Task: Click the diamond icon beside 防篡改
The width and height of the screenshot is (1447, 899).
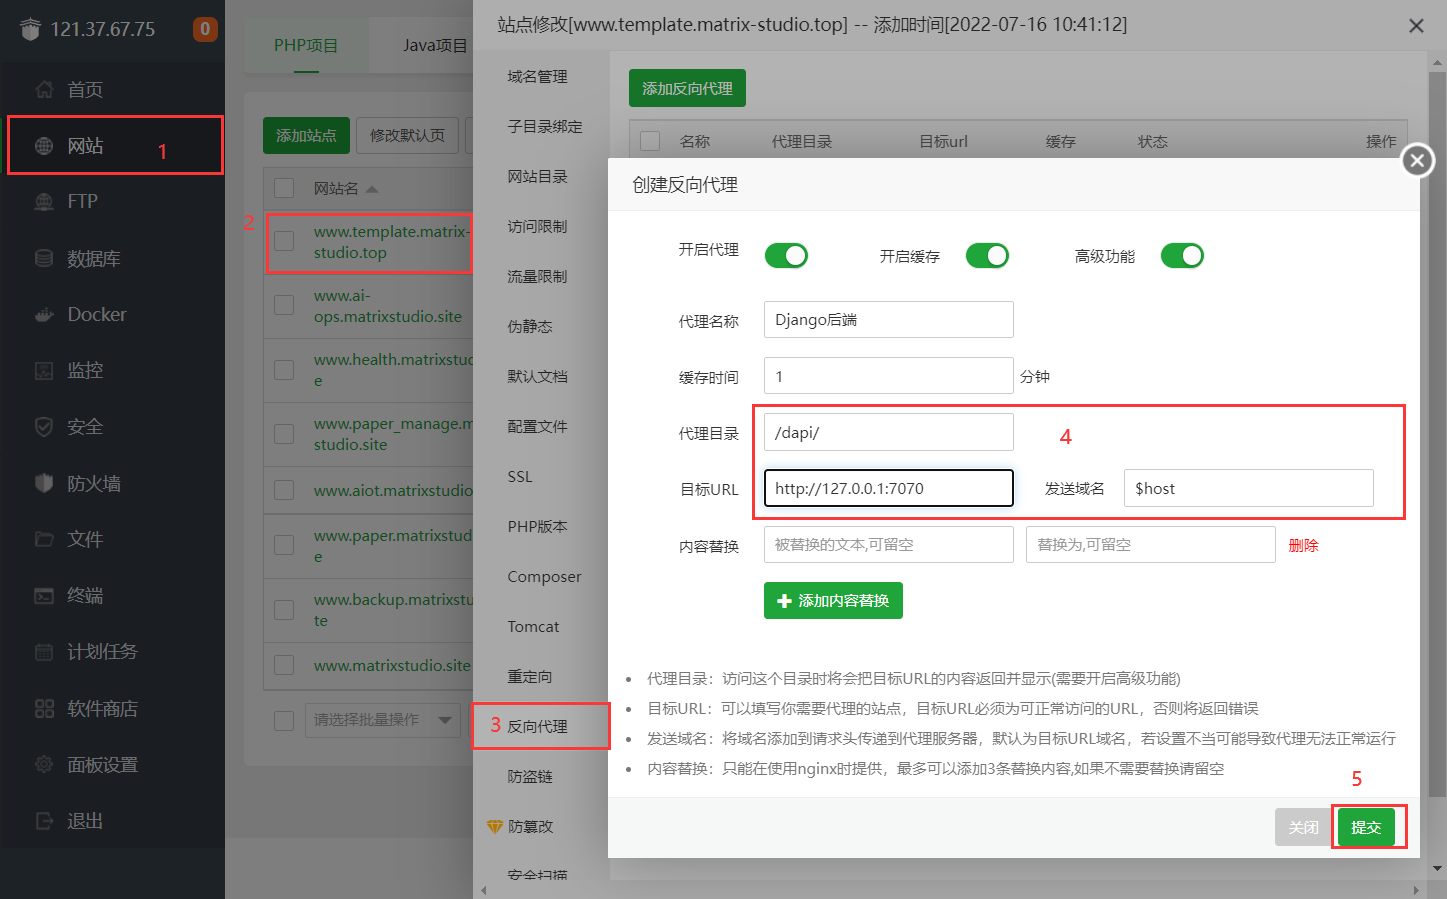Action: click(494, 827)
